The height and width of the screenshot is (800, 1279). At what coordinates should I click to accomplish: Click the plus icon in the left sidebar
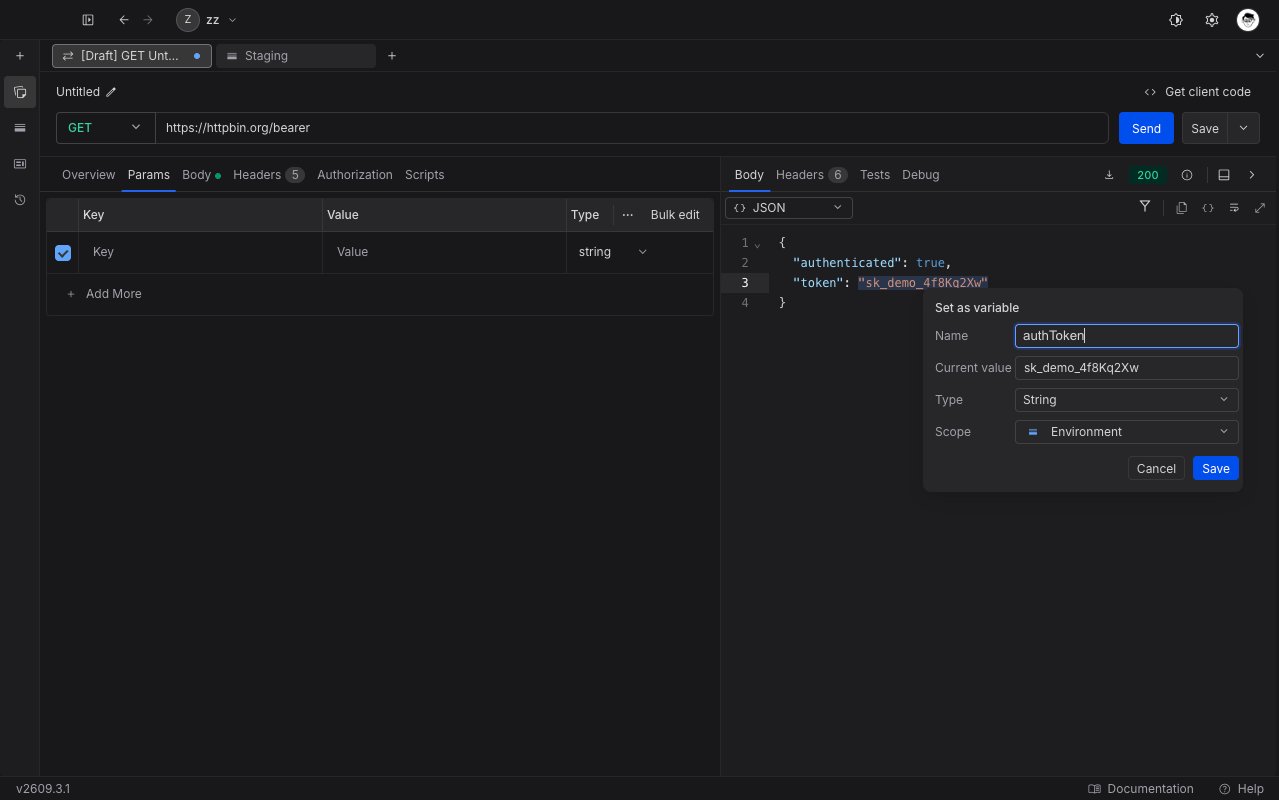[19, 56]
